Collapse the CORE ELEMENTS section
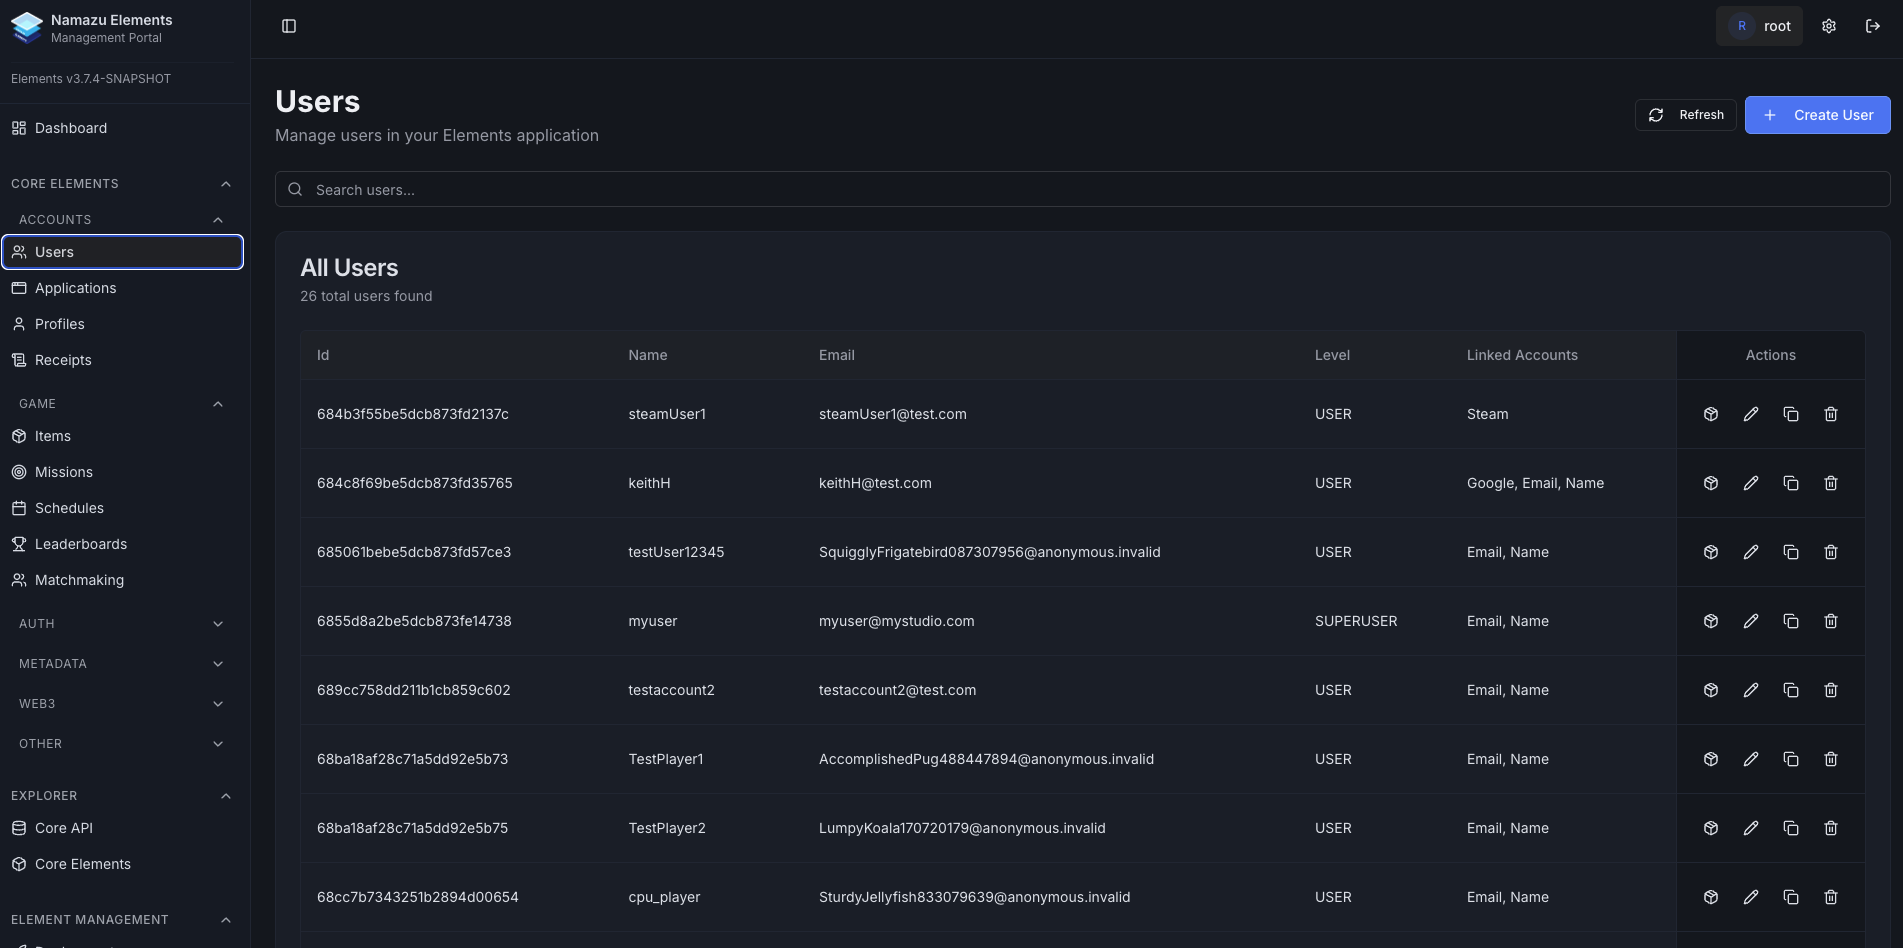 click(x=225, y=183)
